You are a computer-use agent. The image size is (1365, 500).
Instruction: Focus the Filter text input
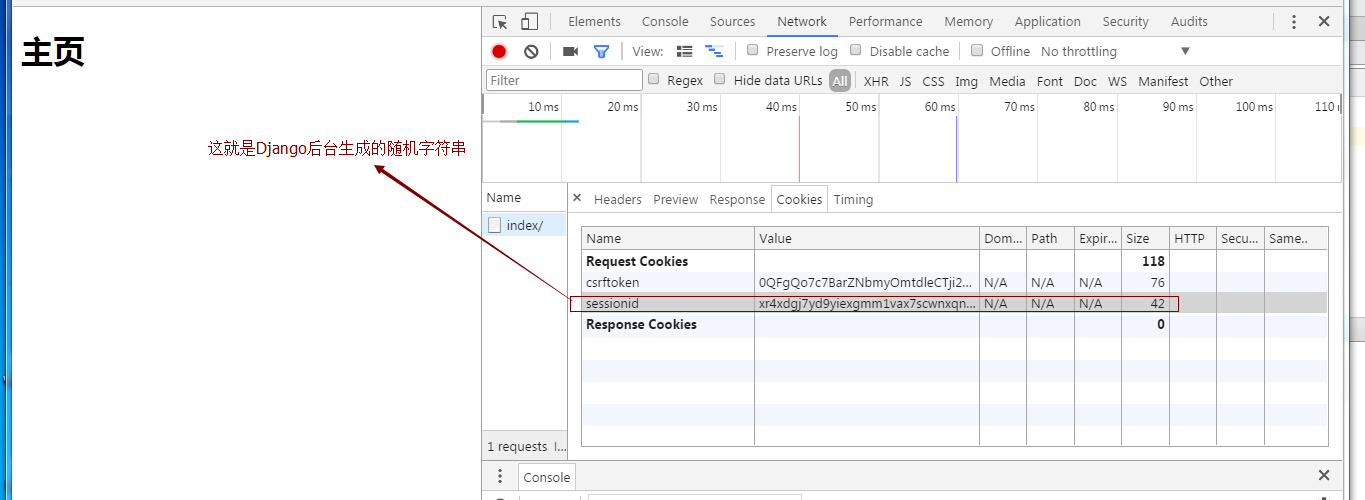tap(564, 80)
